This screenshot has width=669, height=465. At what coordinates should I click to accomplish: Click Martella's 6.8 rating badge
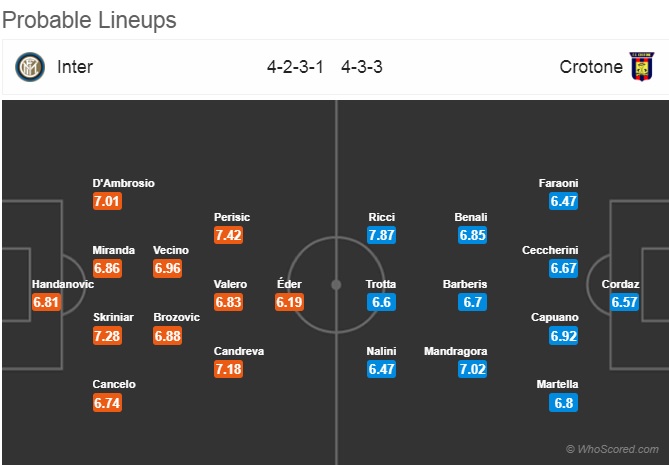564,403
